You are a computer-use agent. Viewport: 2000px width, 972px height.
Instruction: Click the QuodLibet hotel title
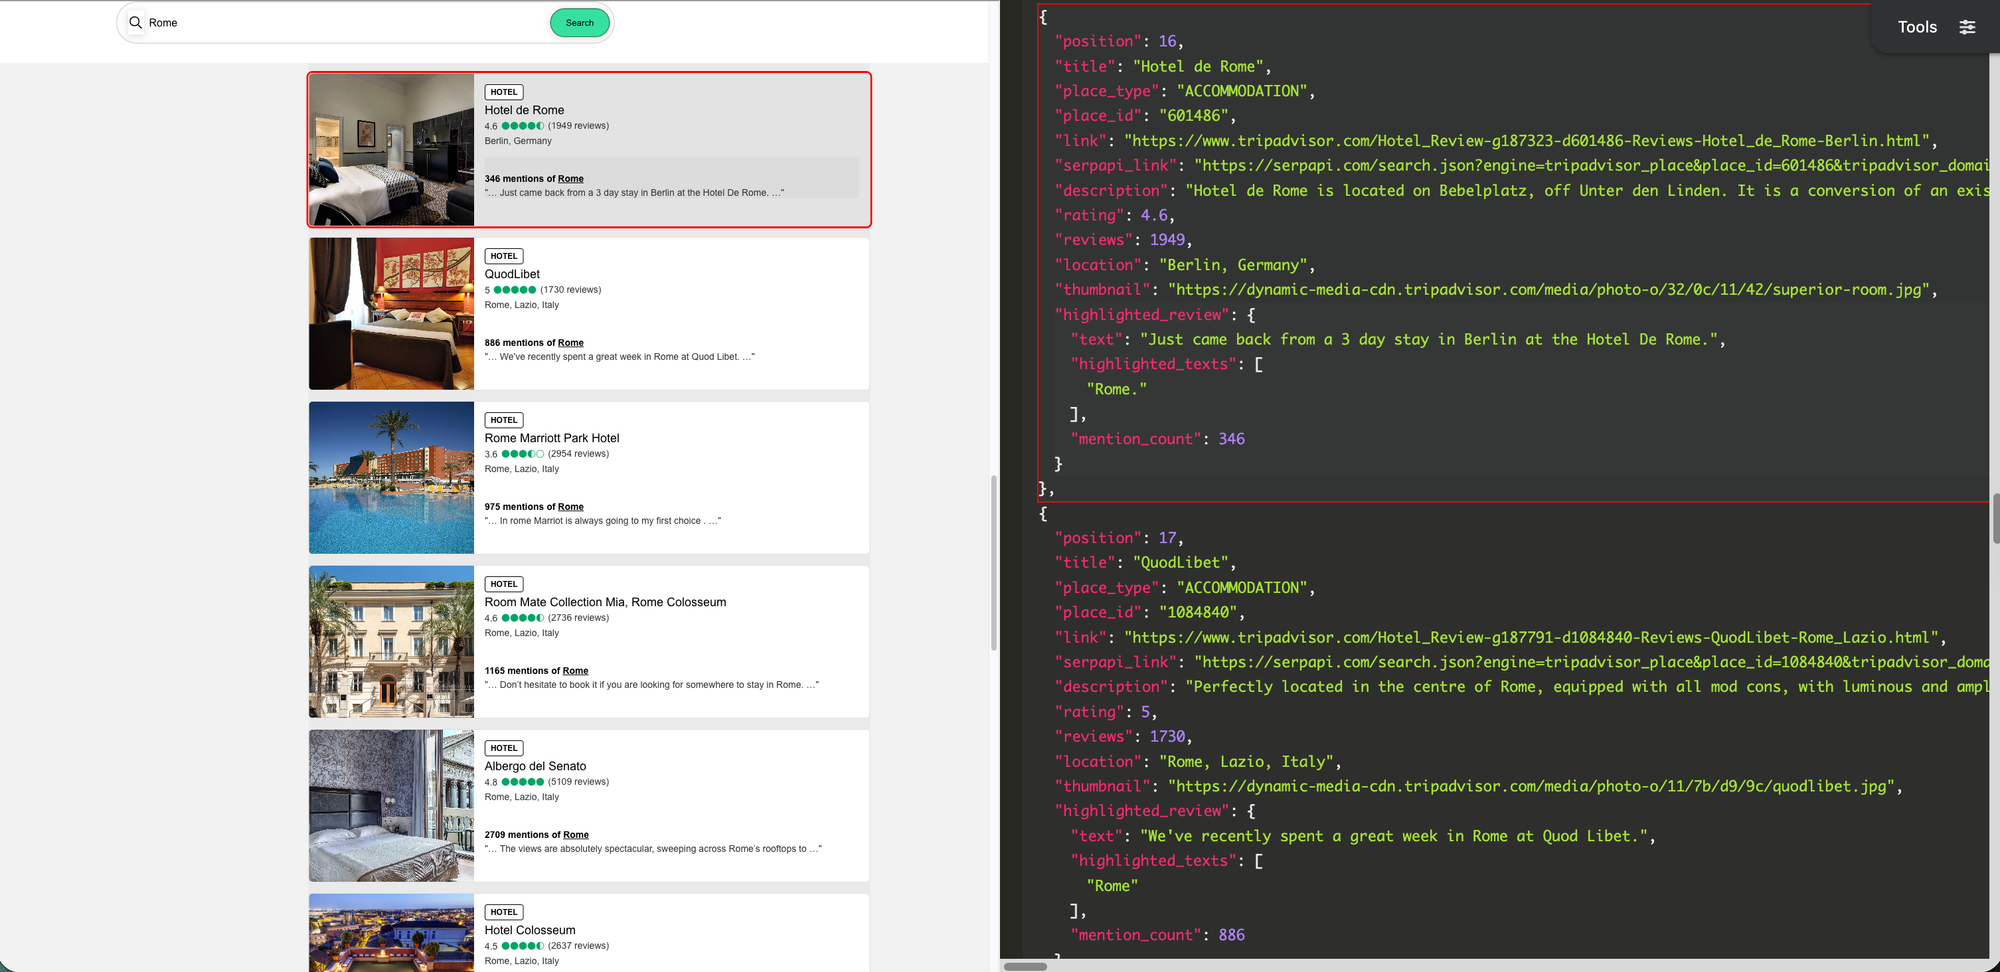[x=512, y=274]
